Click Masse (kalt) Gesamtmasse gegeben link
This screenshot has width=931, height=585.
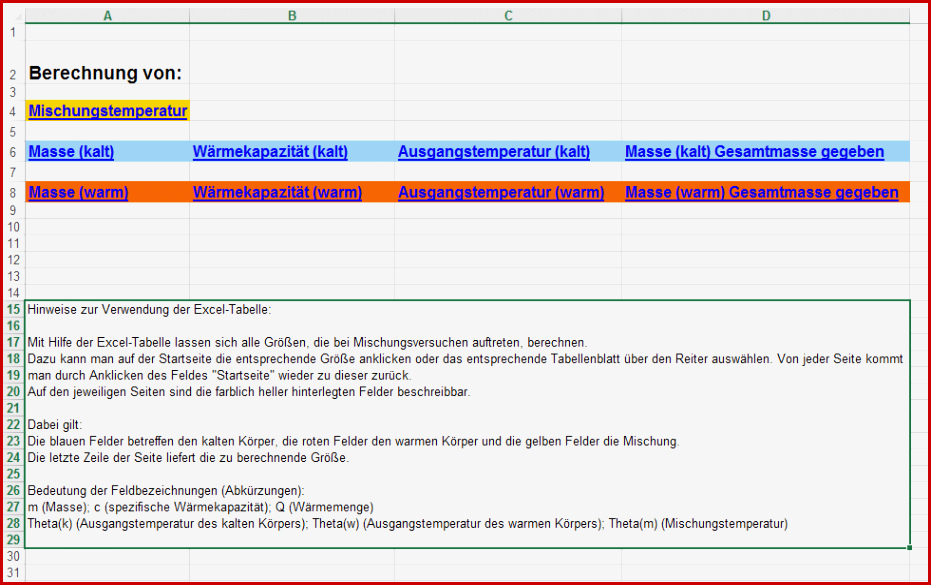pos(755,151)
